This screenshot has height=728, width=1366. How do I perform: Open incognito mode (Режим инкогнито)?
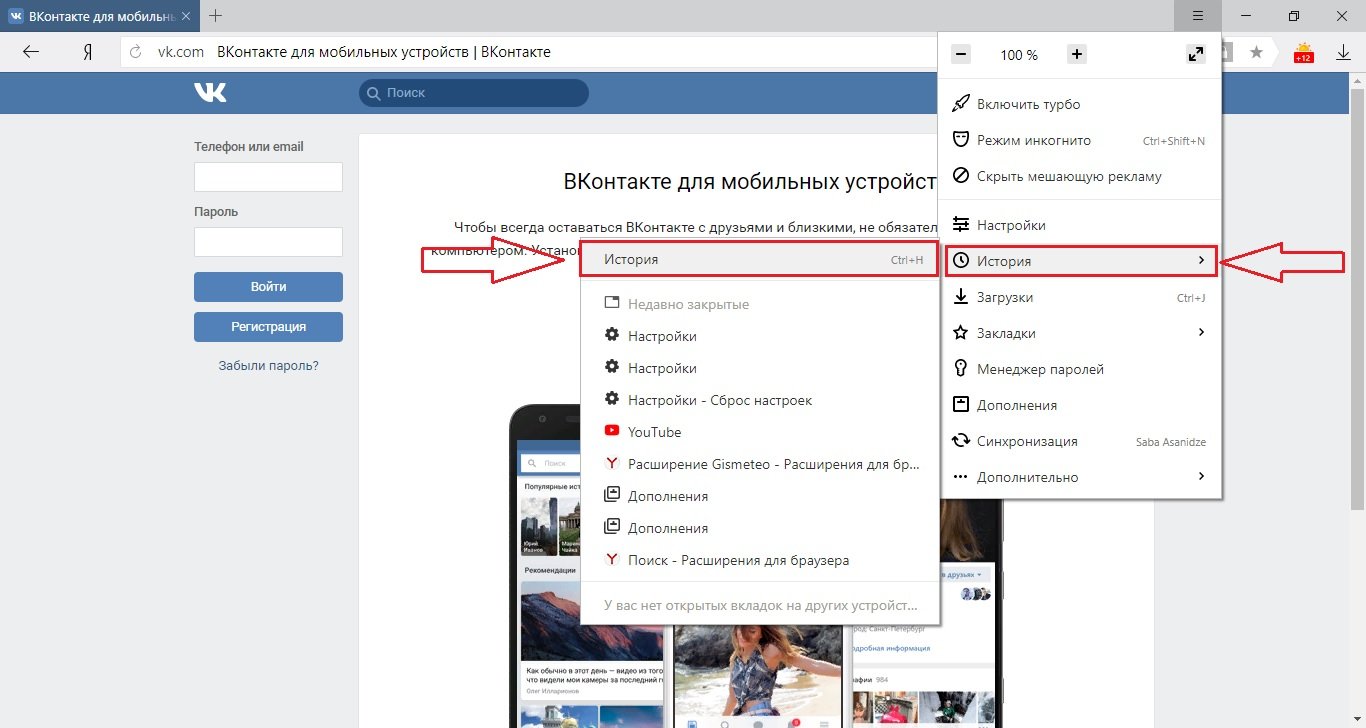click(x=1080, y=140)
